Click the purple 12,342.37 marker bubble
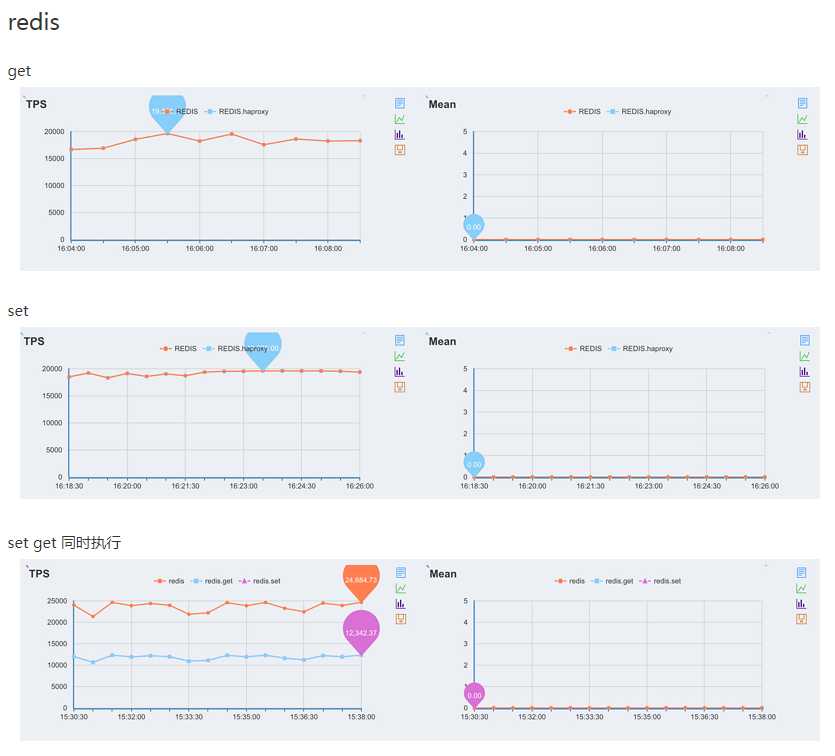The height and width of the screenshot is (756, 835). tap(361, 631)
